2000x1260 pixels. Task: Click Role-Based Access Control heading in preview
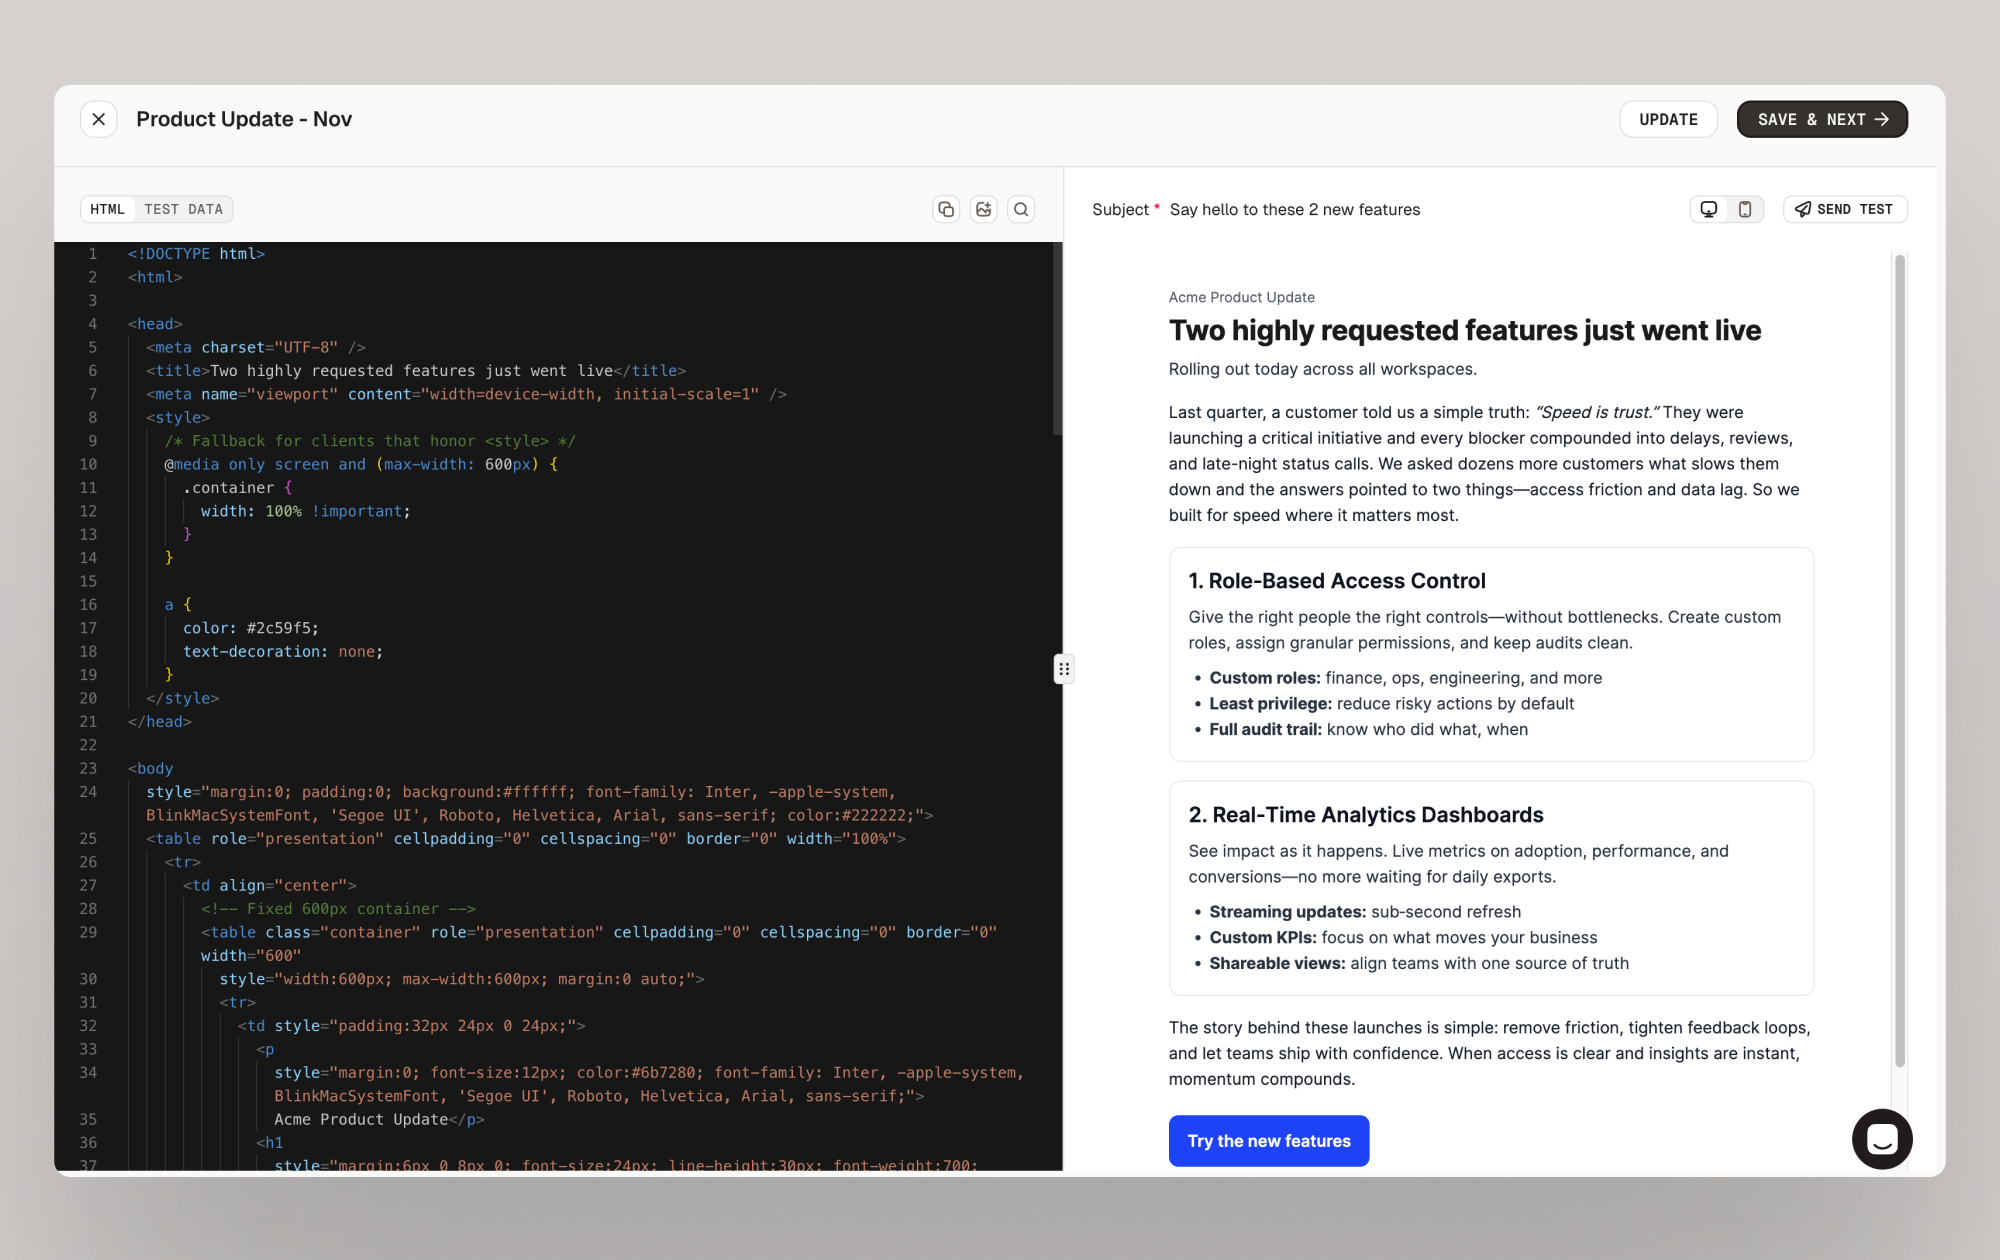pyautogui.click(x=1336, y=581)
